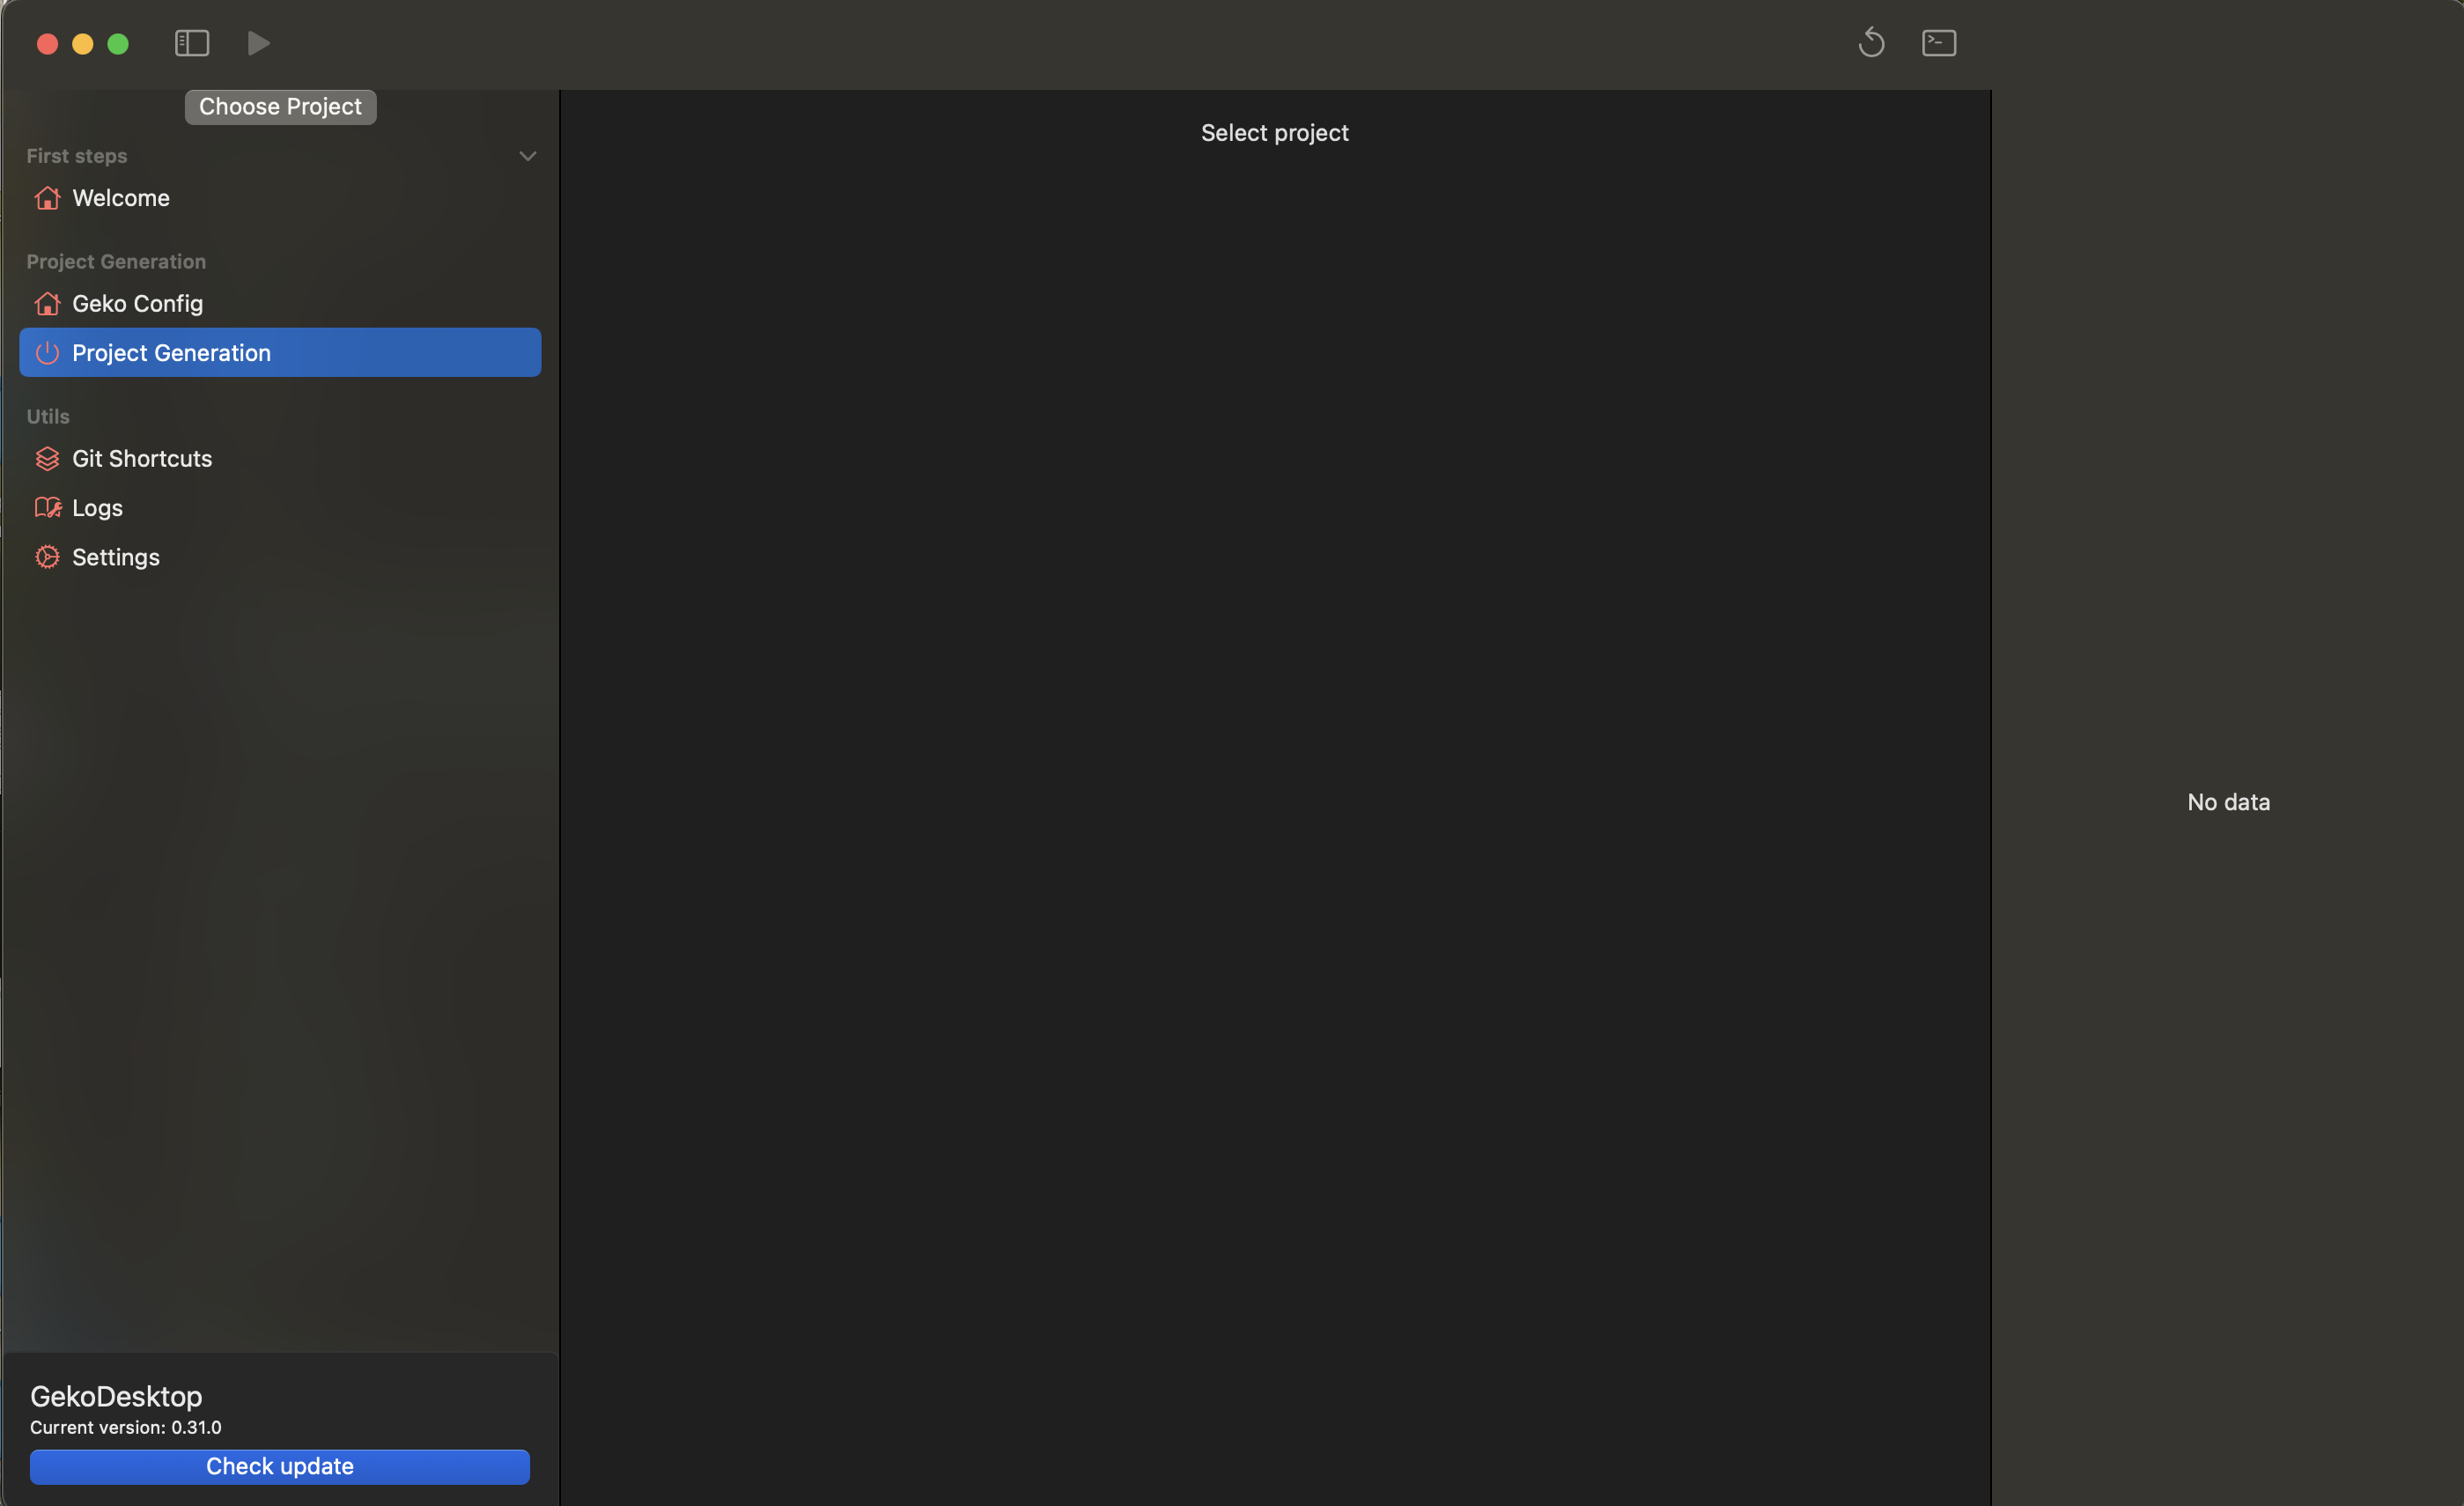Open the Welcome sidebar item
Image resolution: width=2464 pixels, height=1506 pixels.
tap(121, 198)
